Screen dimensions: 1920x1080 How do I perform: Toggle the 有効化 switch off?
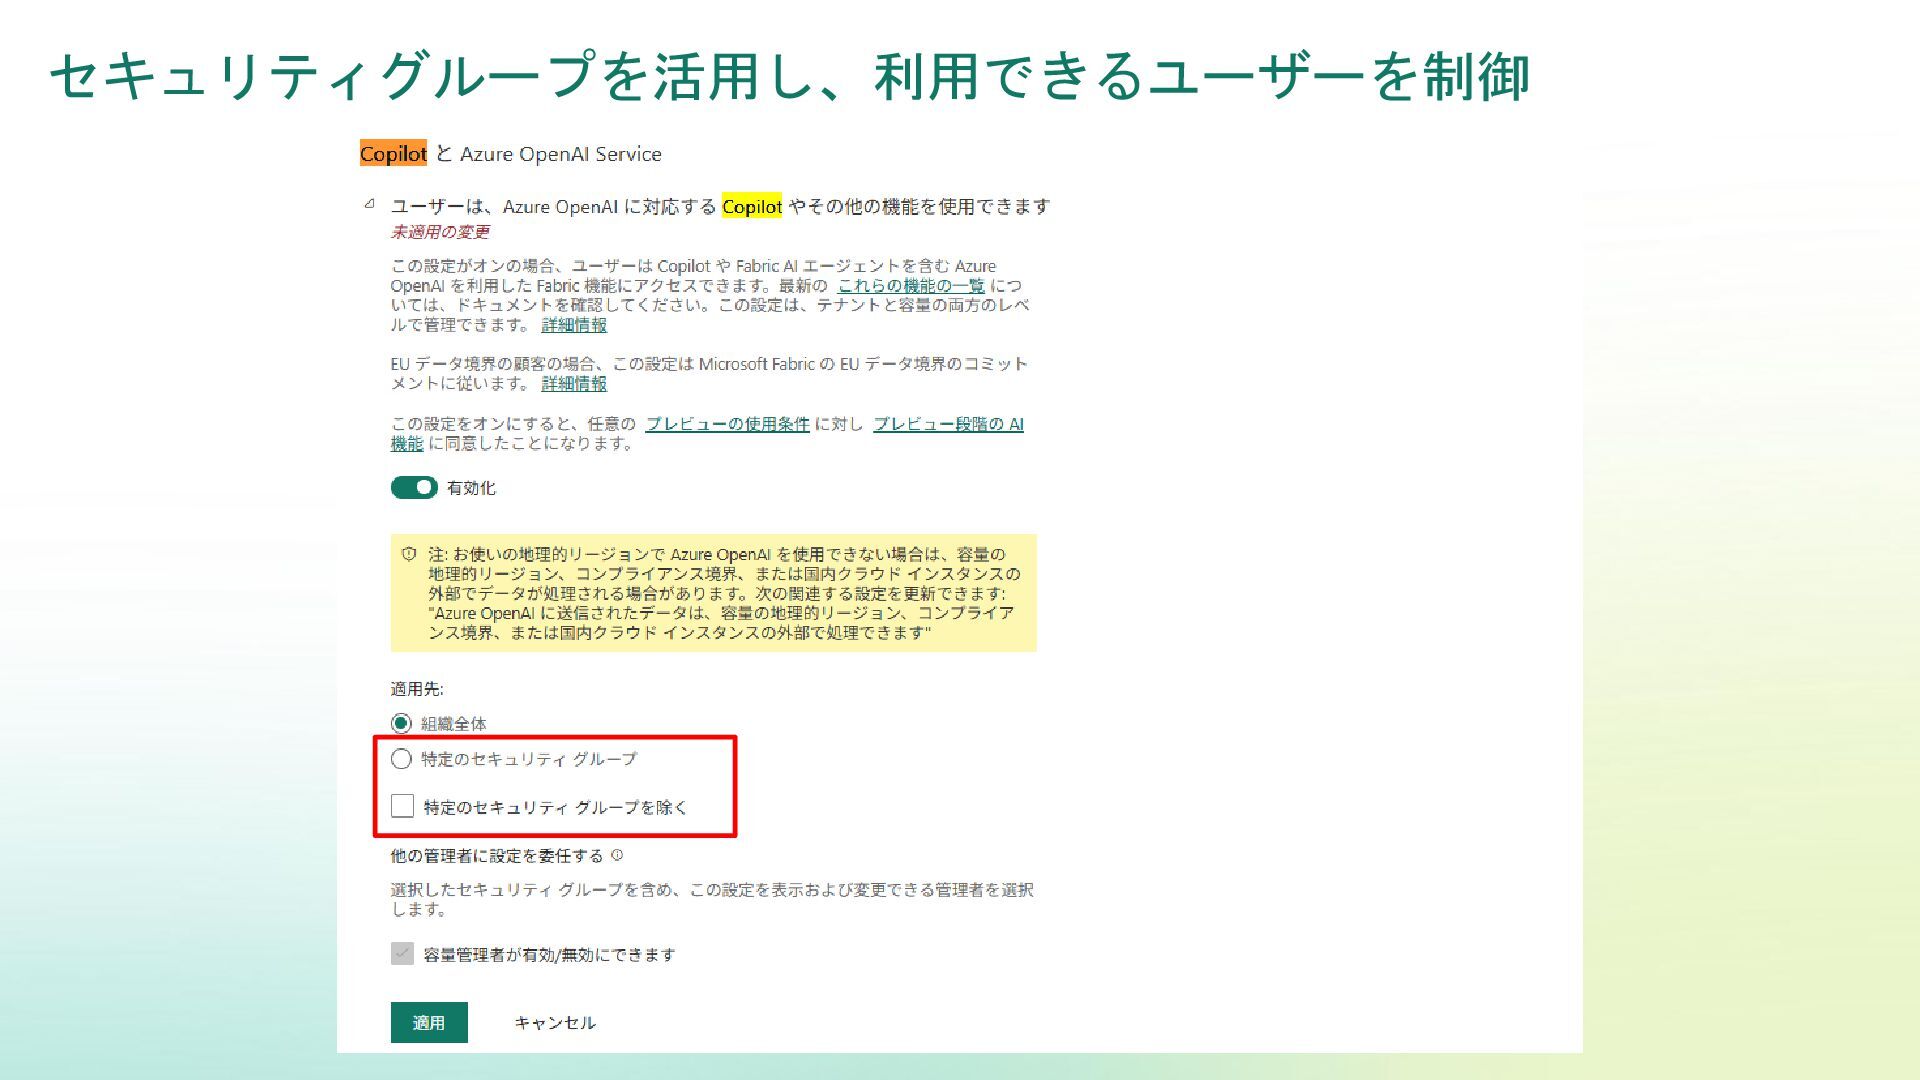414,487
